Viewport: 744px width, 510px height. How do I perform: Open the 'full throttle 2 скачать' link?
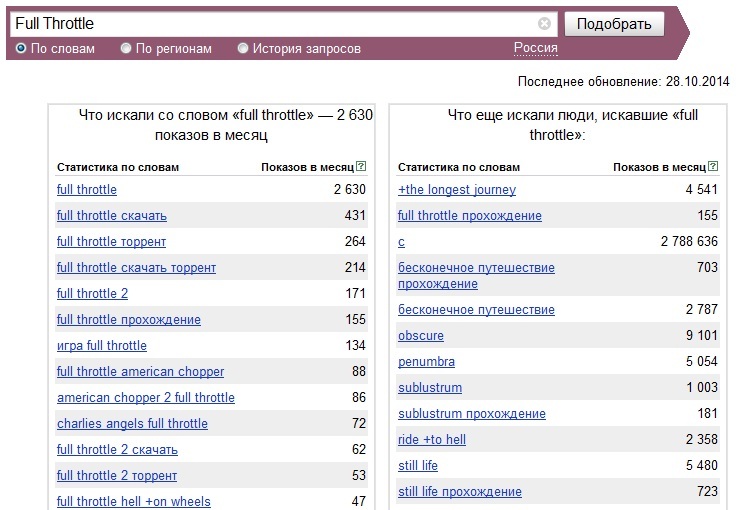[x=117, y=450]
